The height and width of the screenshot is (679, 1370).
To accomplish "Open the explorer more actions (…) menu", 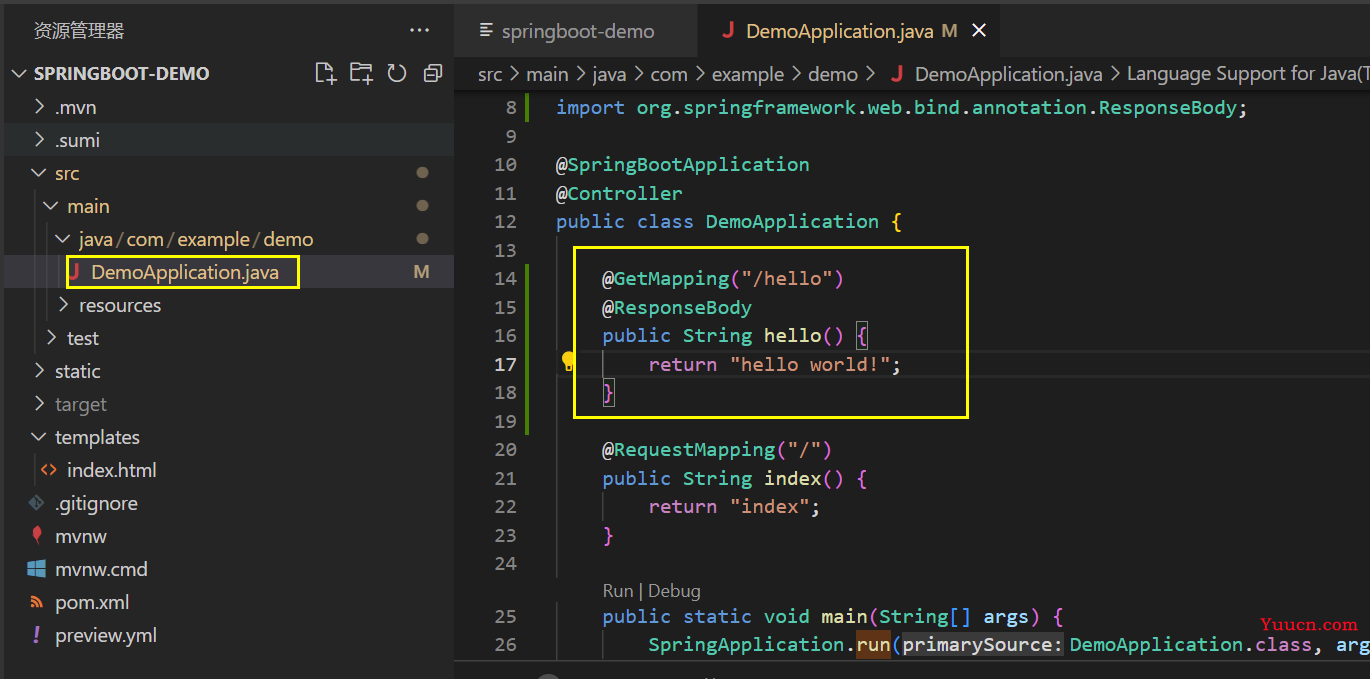I will pos(420,31).
